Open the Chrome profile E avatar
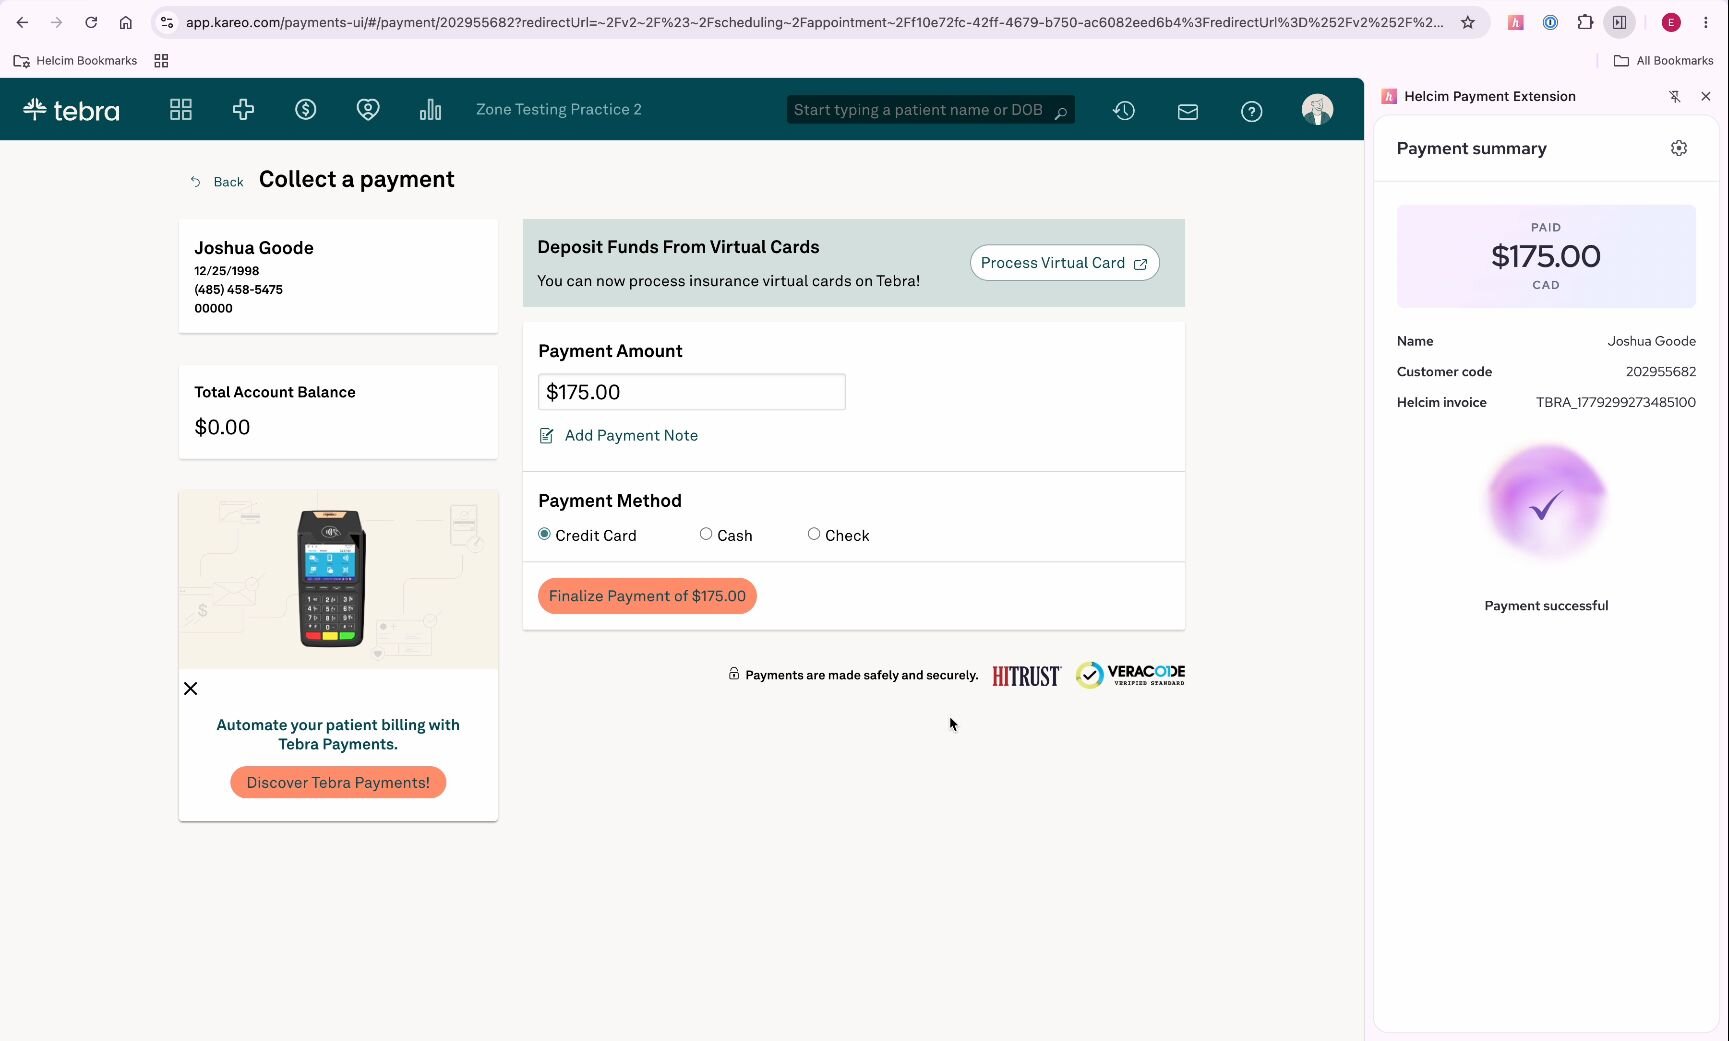This screenshot has width=1729, height=1041. point(1671,22)
